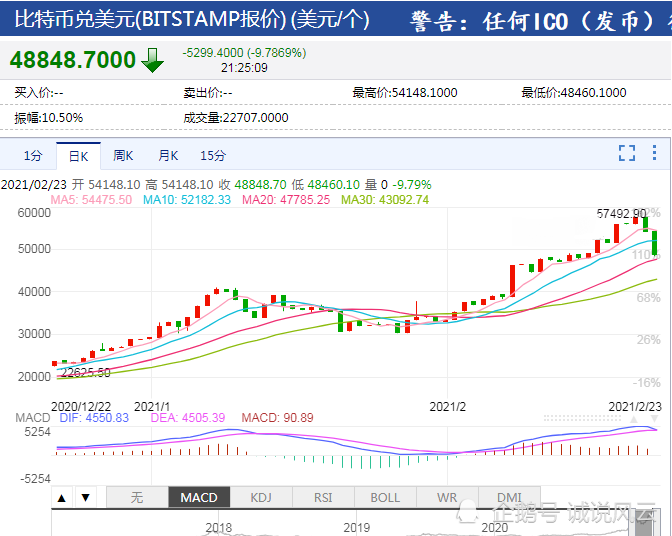Select the BOLL indicator button
The width and height of the screenshot is (672, 536).
(x=385, y=497)
